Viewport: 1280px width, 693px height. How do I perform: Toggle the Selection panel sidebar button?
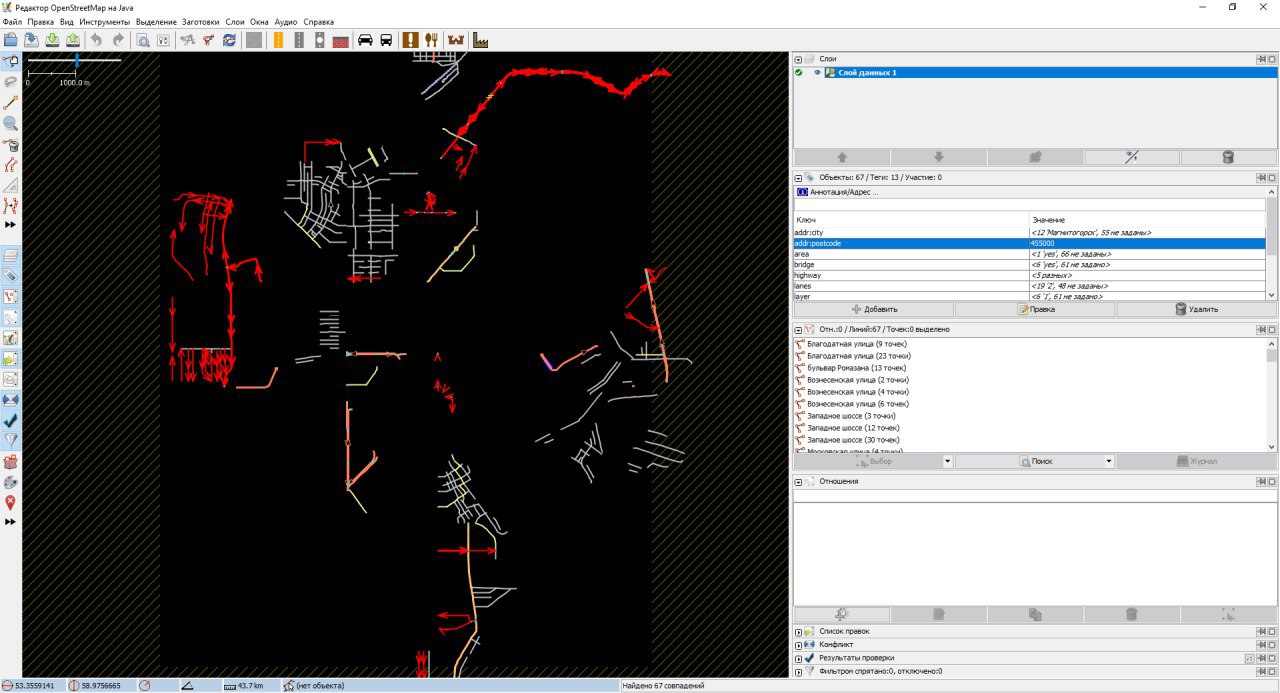coord(11,296)
